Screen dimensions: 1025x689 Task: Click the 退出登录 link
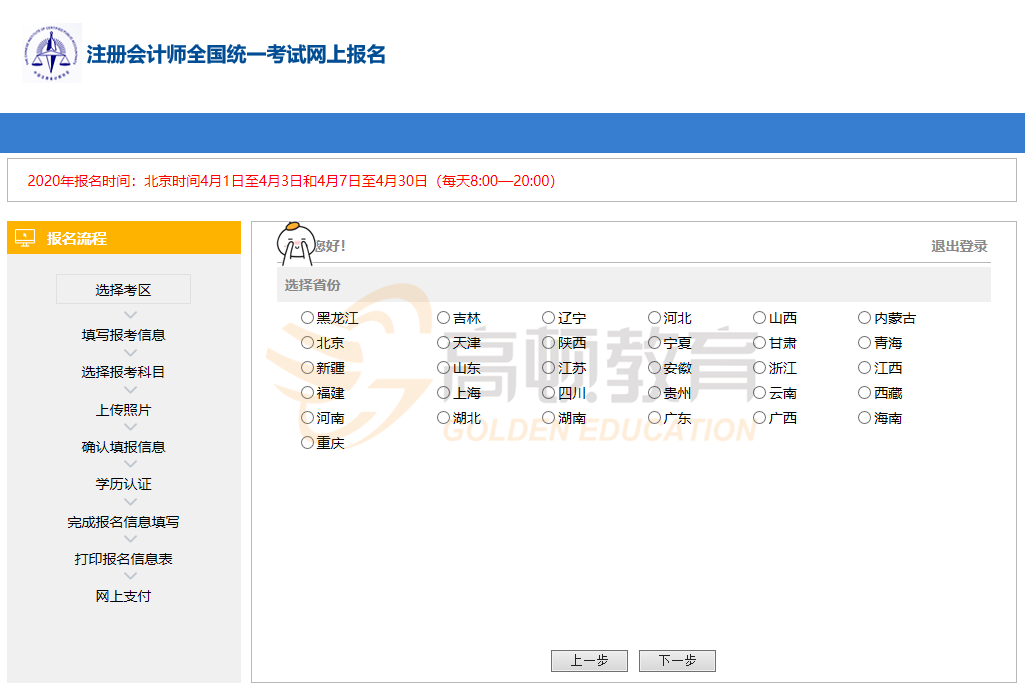click(959, 246)
